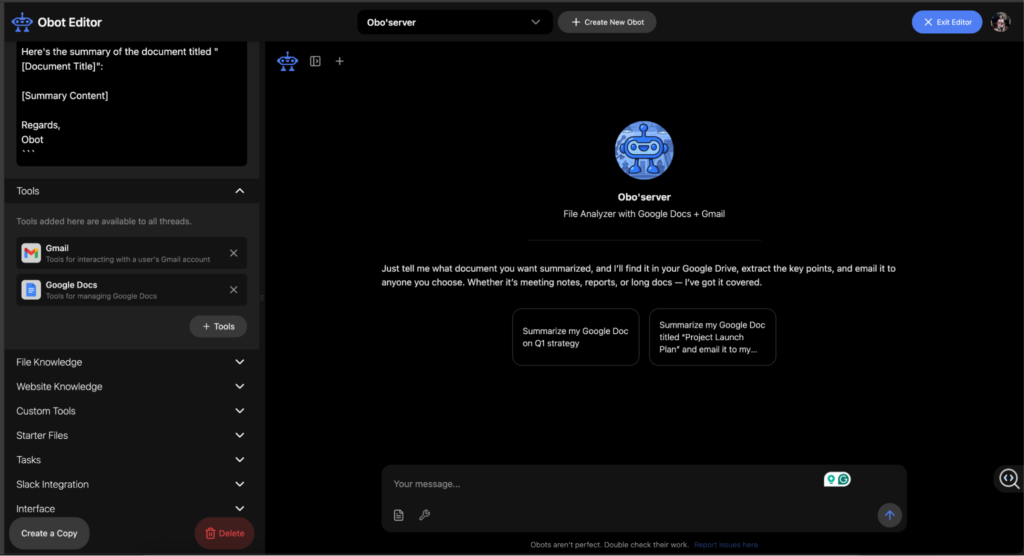Select the 'Project Launch Plan' starter prompt
1024x556 pixels.
point(712,337)
